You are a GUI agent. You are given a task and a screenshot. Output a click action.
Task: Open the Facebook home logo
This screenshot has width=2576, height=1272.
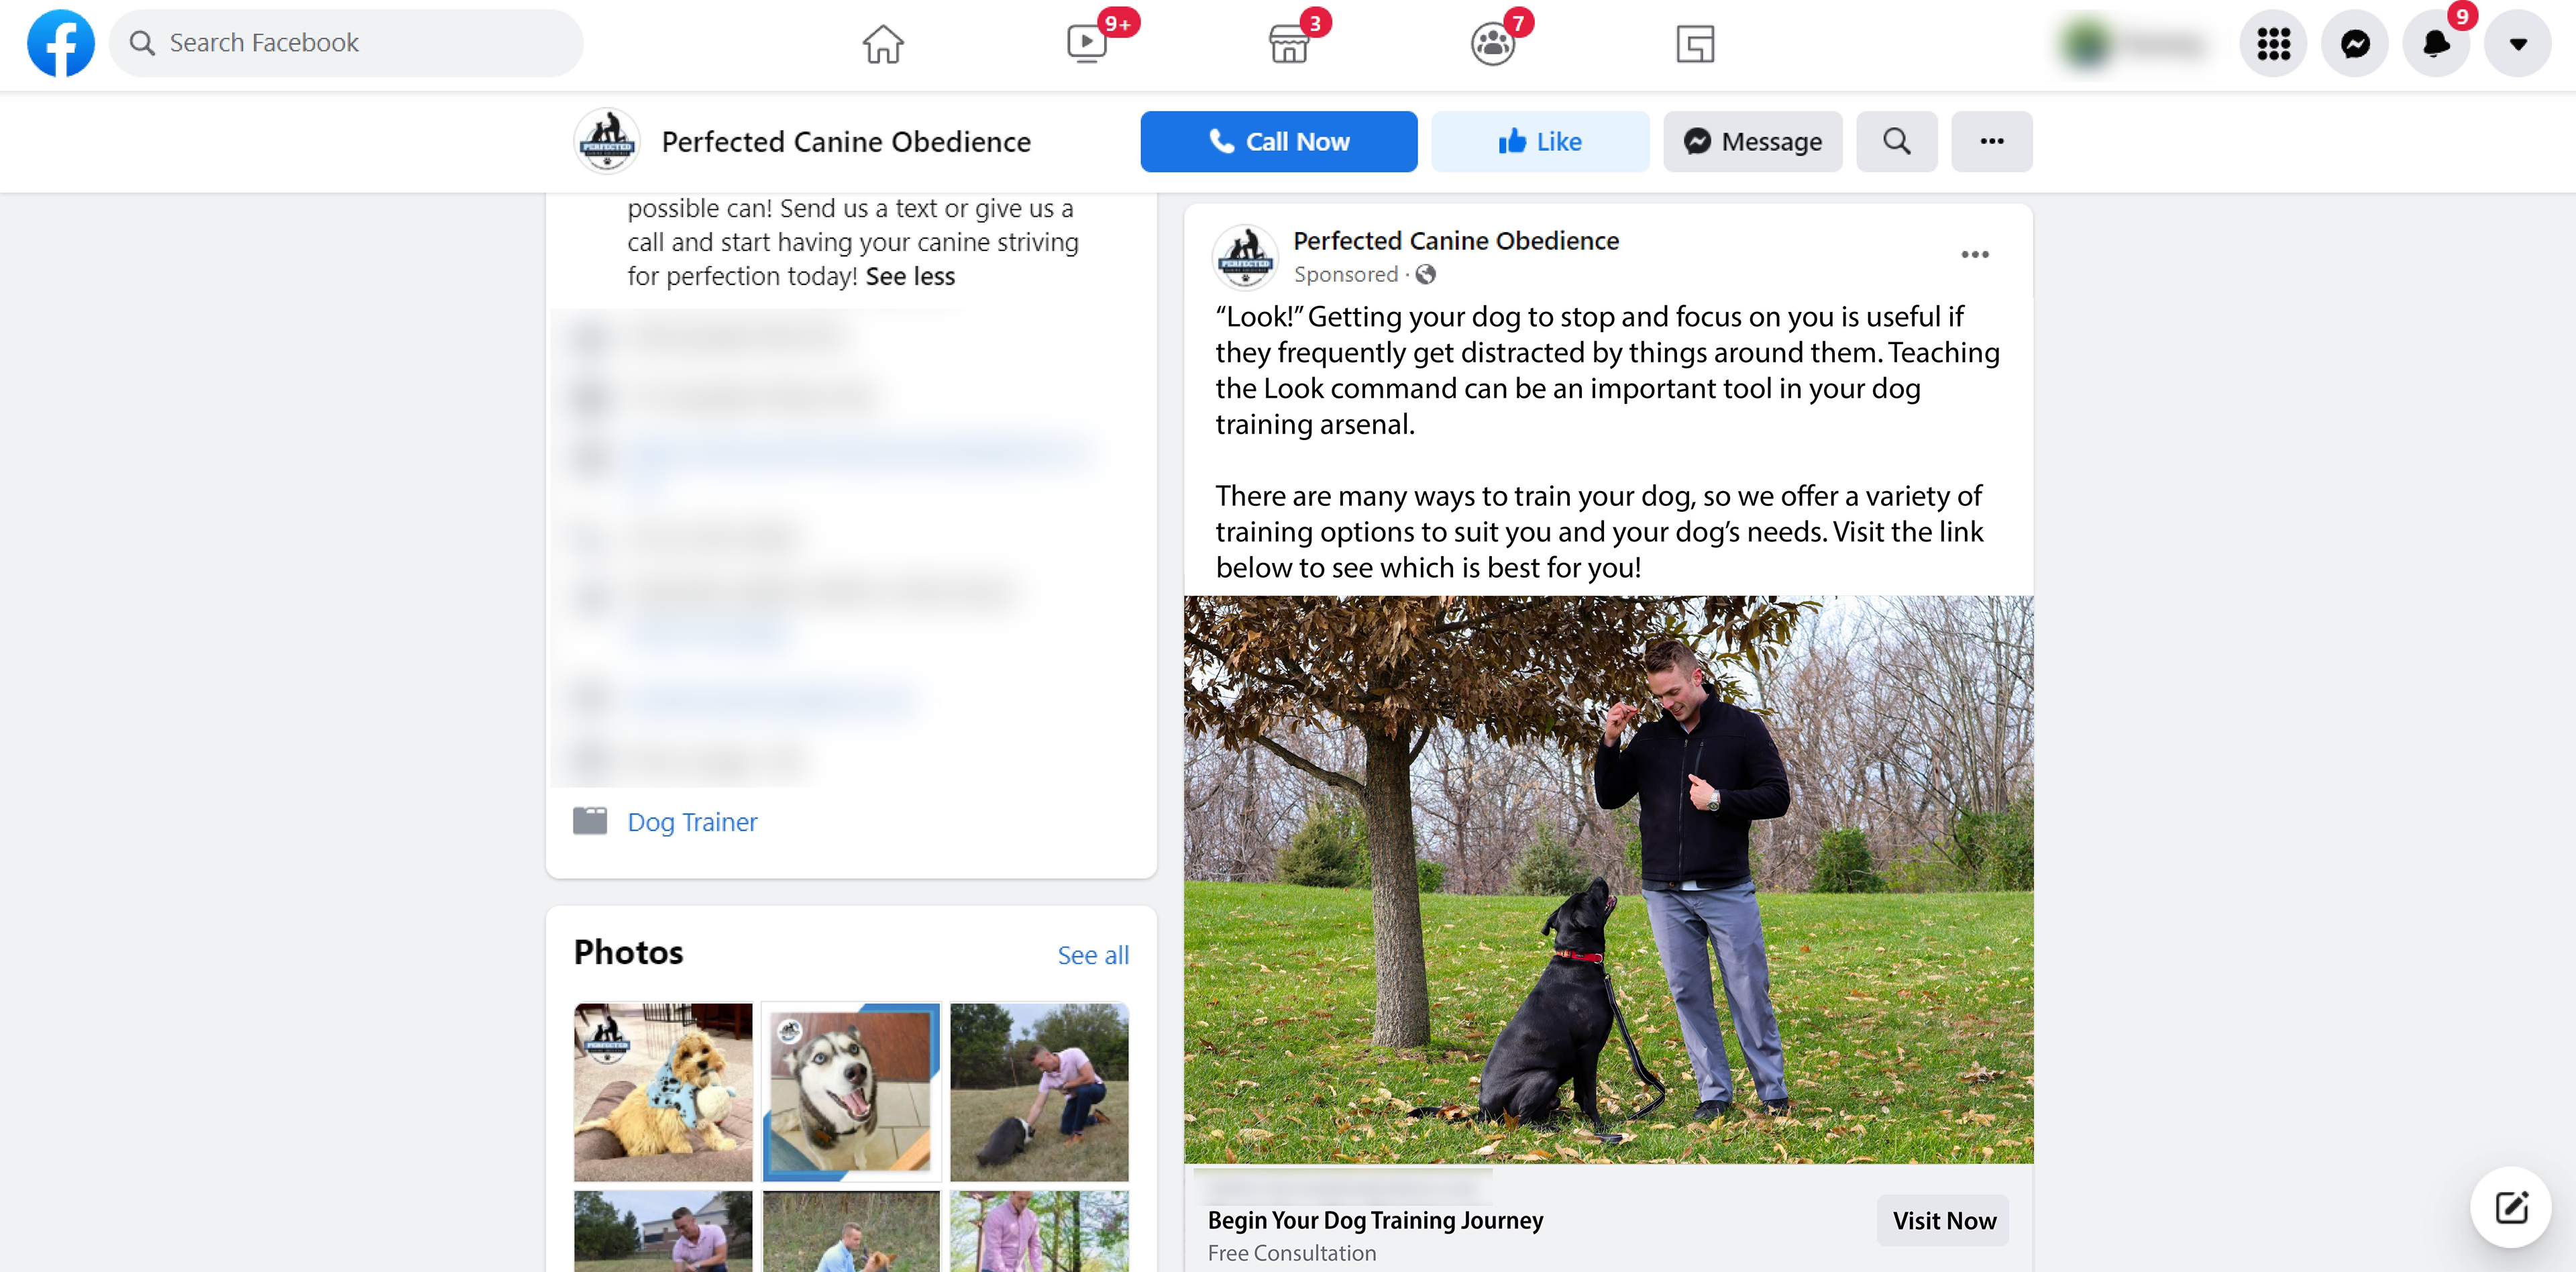coord(60,43)
